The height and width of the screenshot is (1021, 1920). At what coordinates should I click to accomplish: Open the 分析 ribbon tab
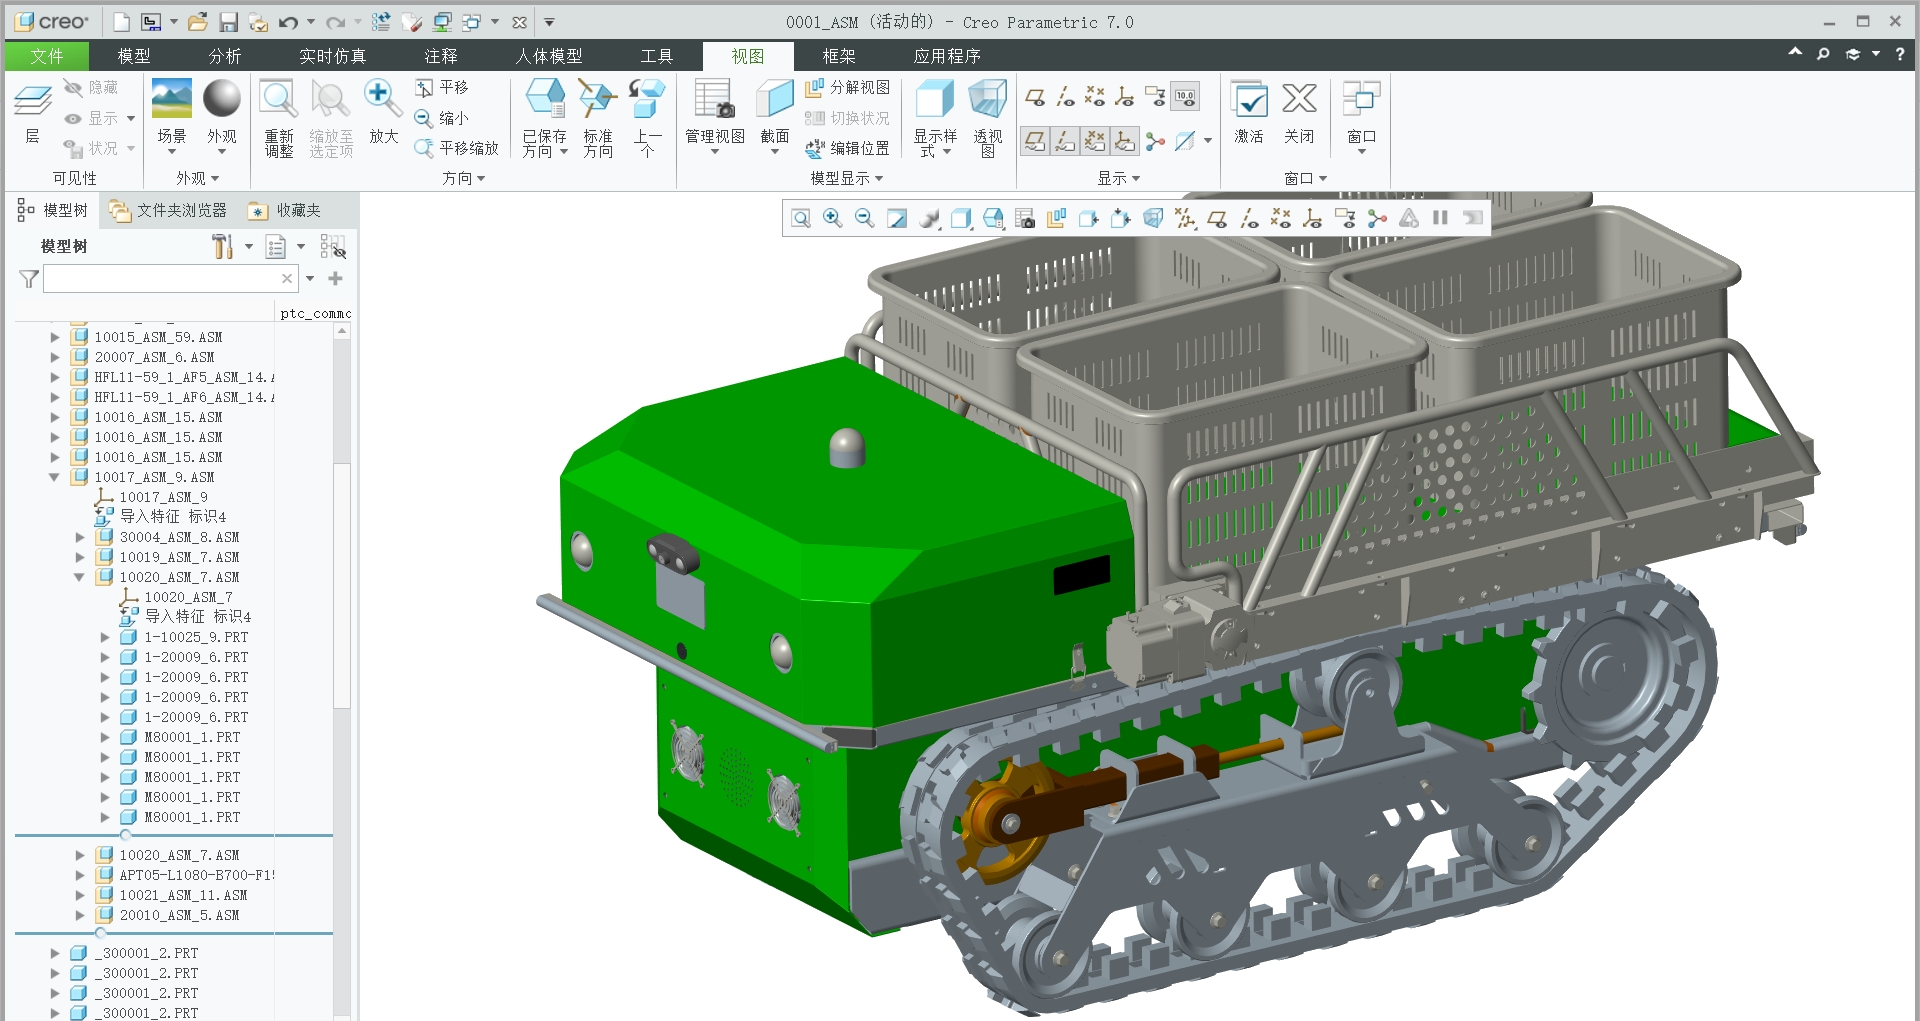point(225,56)
